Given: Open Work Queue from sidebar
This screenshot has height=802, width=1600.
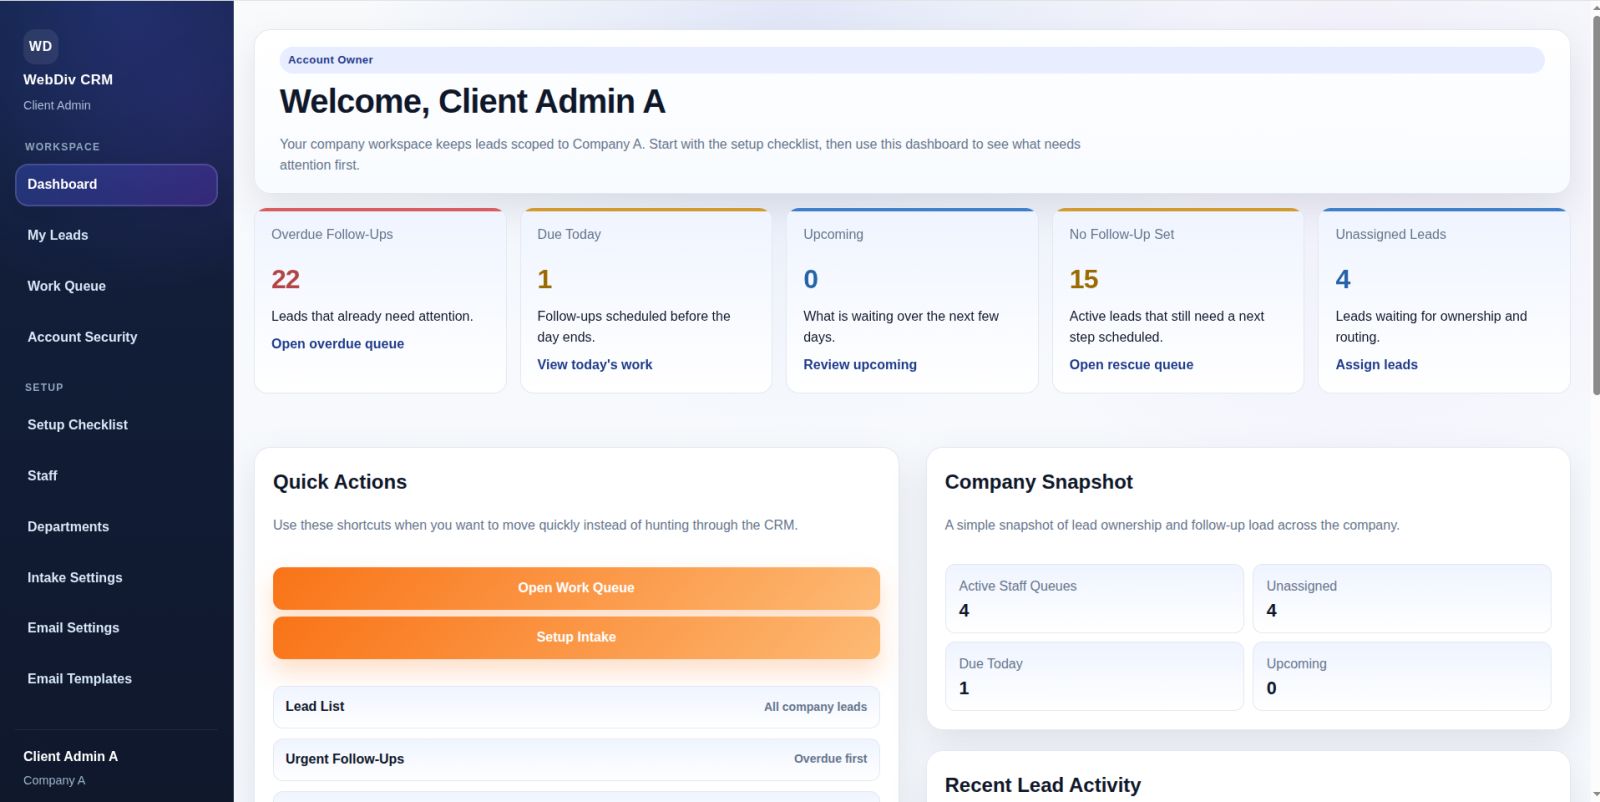Looking at the screenshot, I should click(x=67, y=286).
